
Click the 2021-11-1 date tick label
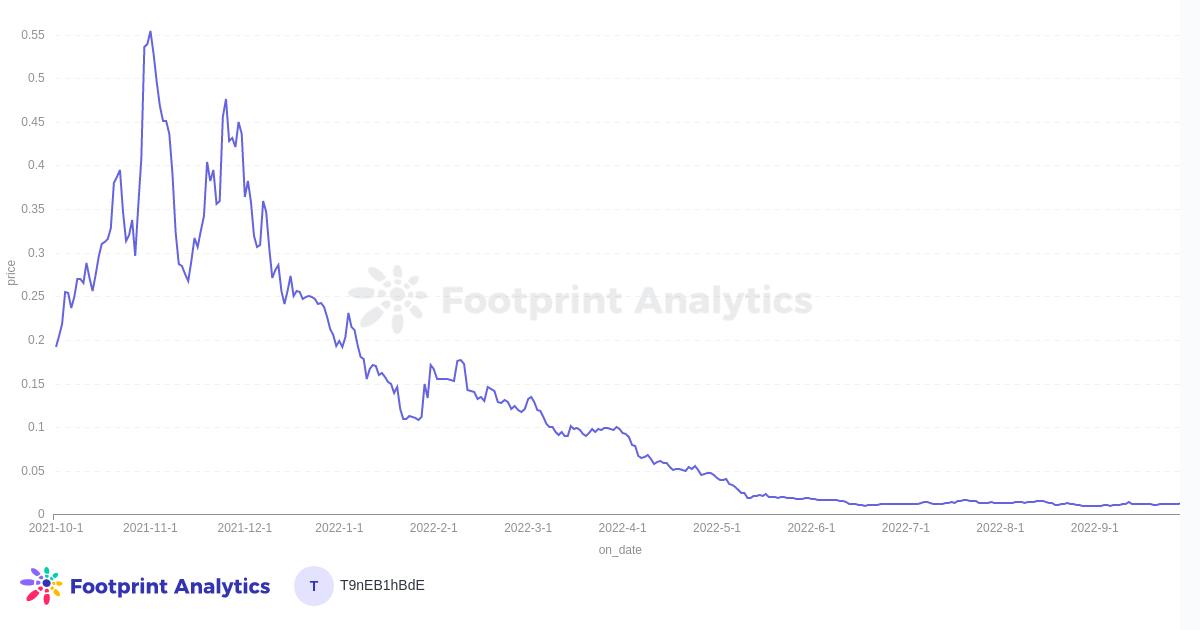[x=150, y=528]
